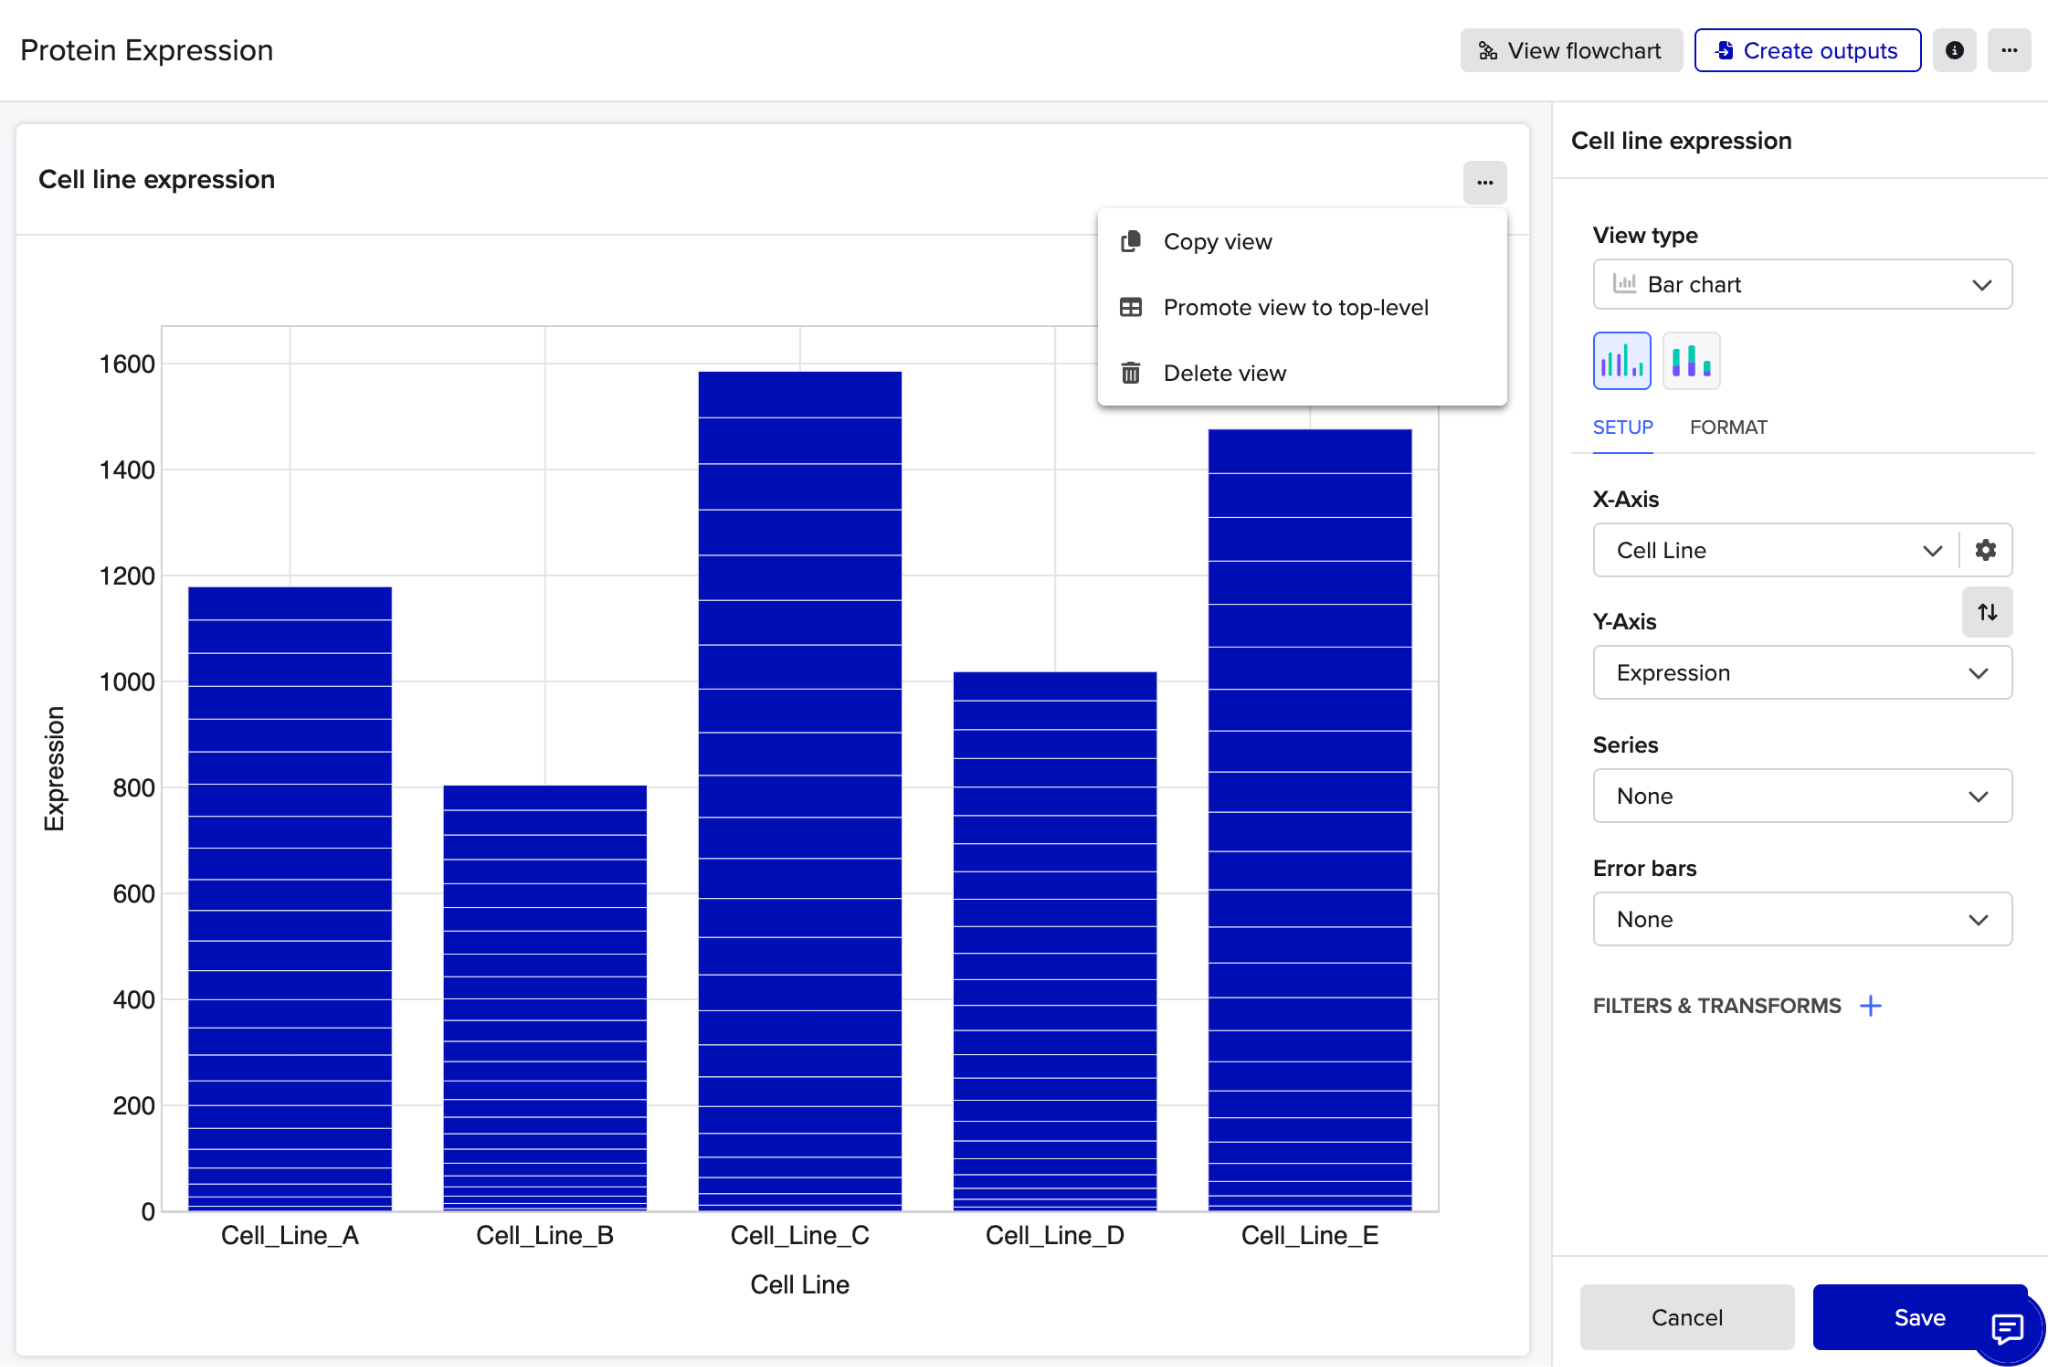Screen dimensions: 2048x1367
Task: Click the info icon in header
Action: coord(1954,50)
